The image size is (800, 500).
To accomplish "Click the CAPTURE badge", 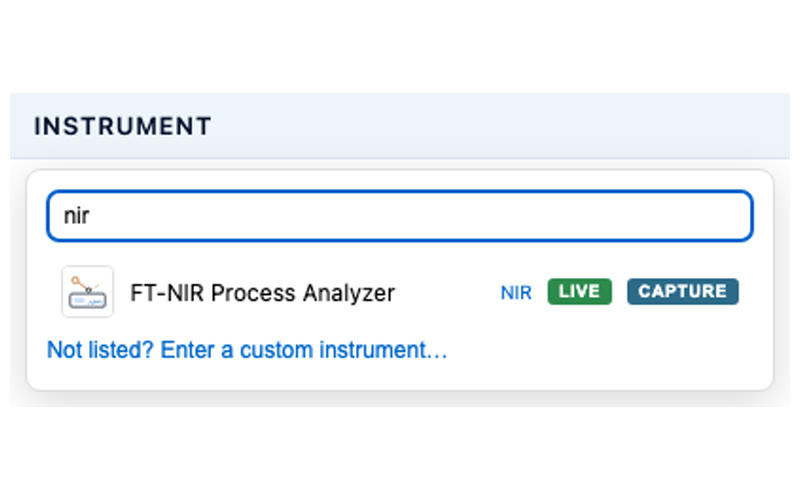I will (x=683, y=291).
